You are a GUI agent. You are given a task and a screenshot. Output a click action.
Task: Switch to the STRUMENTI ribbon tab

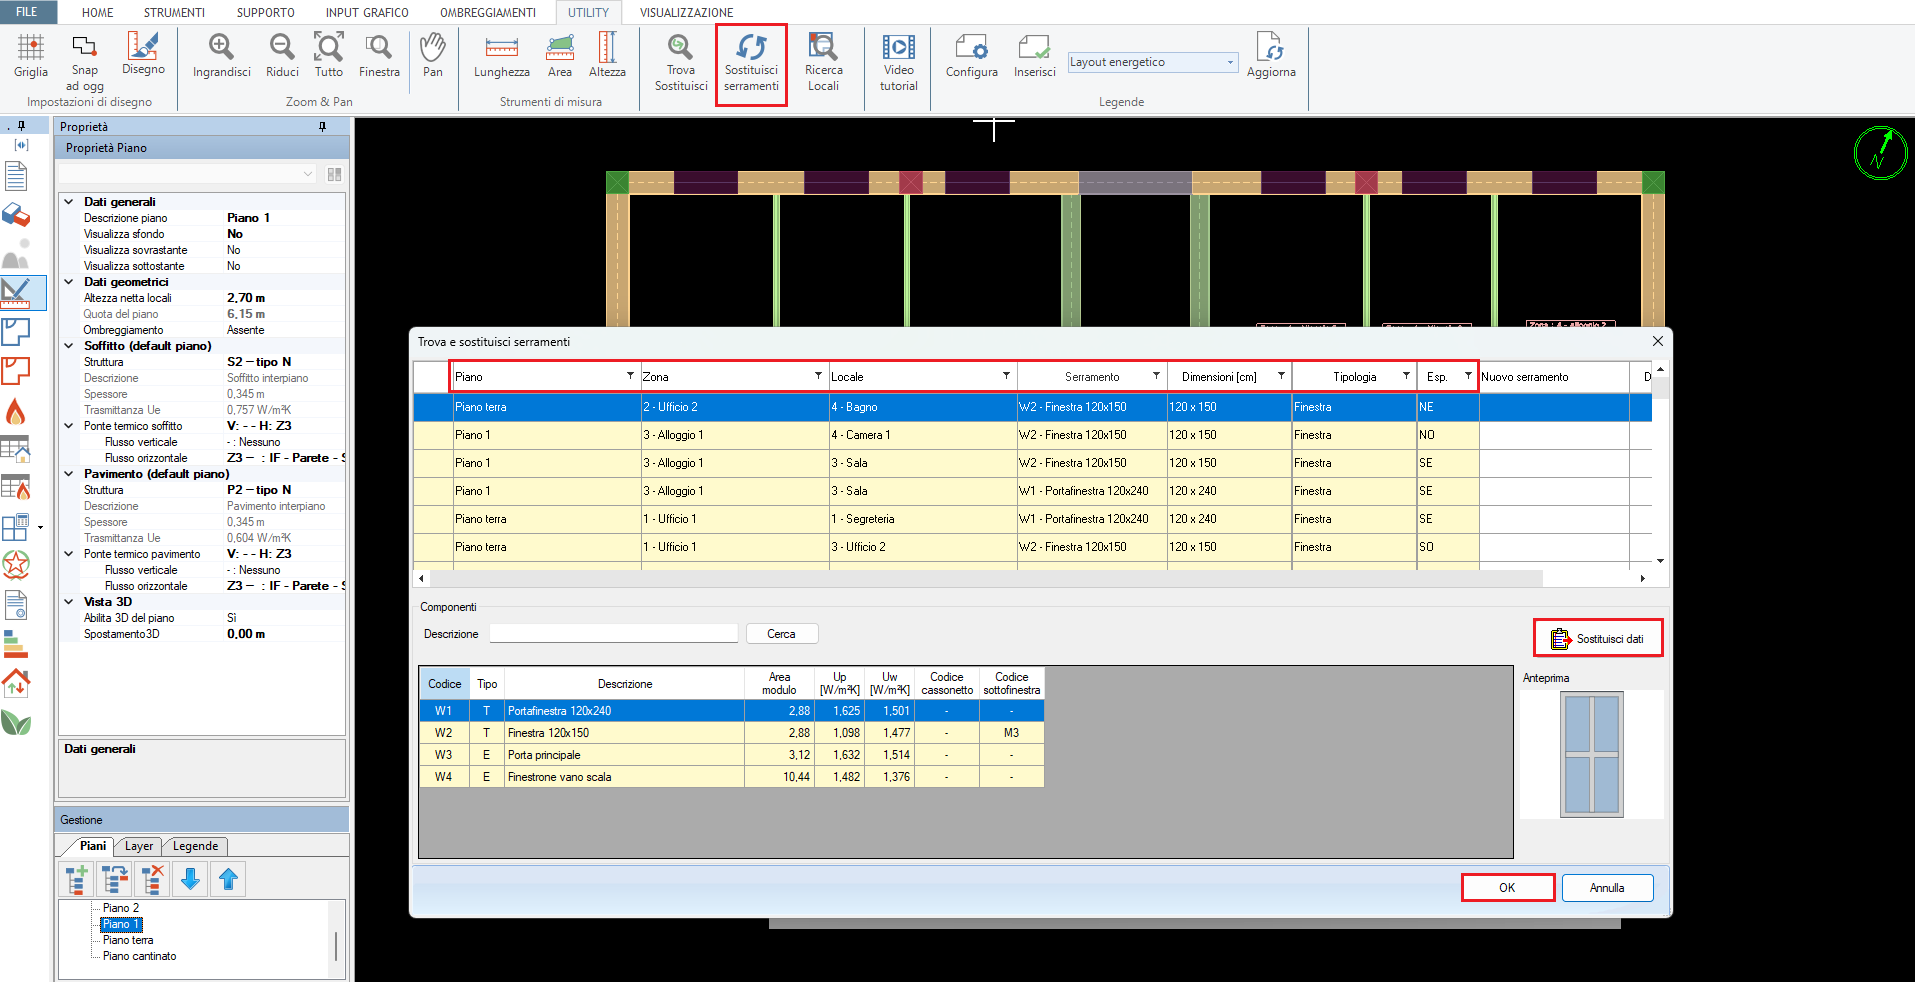pos(174,13)
